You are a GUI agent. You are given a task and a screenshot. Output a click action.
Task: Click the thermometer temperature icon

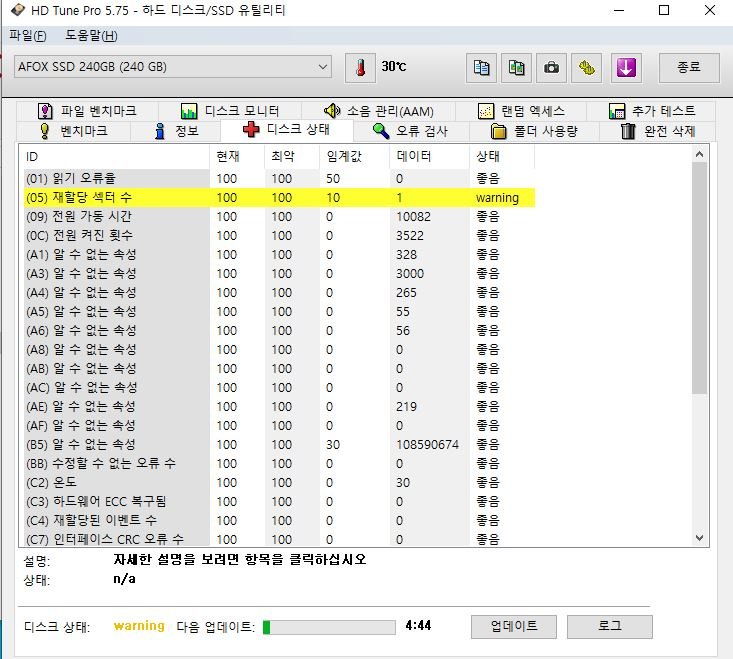360,67
